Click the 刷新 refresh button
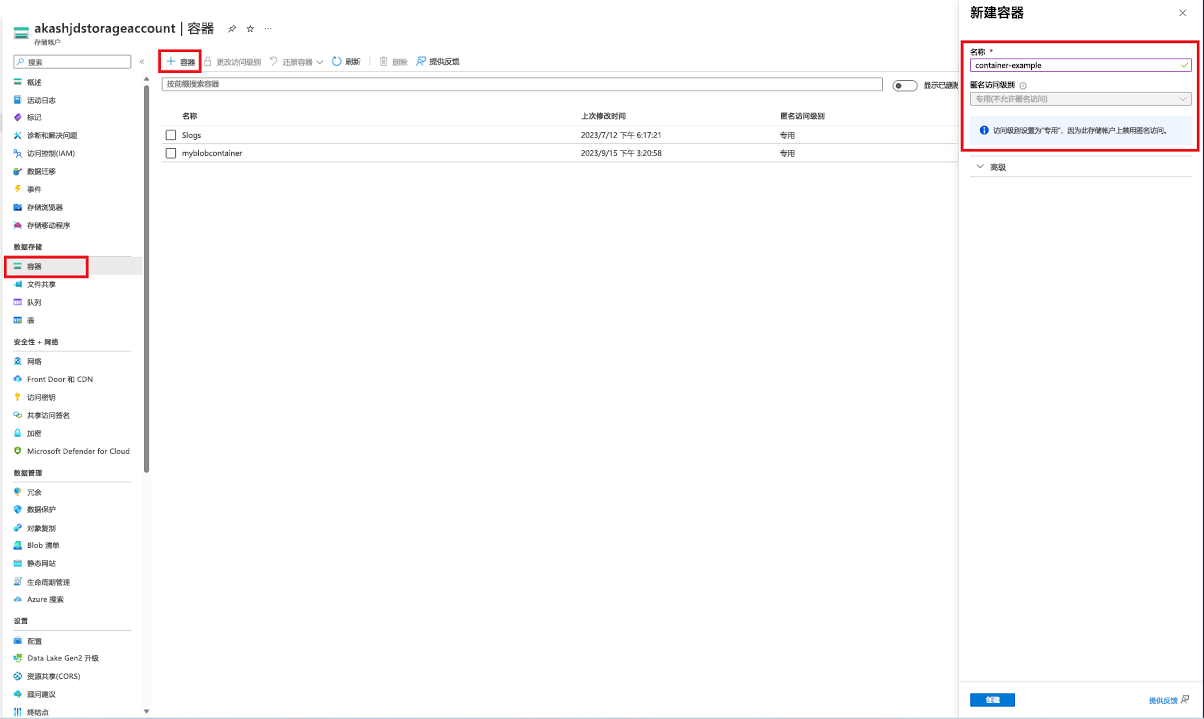This screenshot has height=719, width=1204. (346, 62)
